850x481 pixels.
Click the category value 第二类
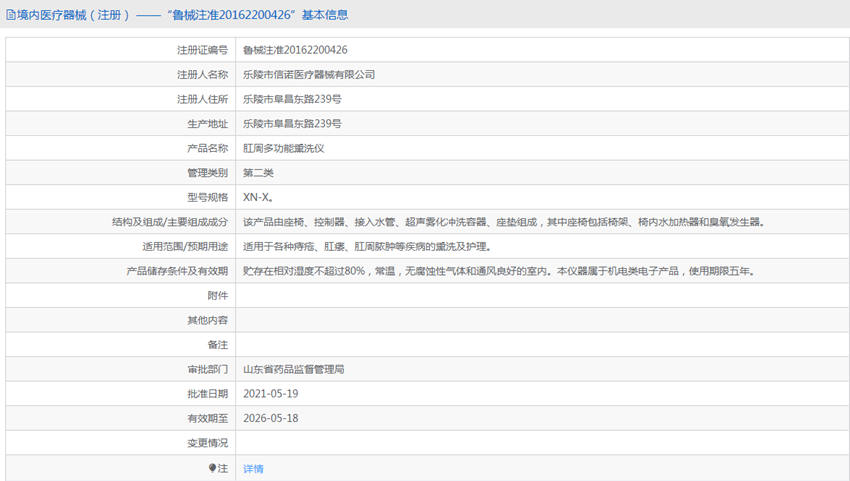(258, 173)
